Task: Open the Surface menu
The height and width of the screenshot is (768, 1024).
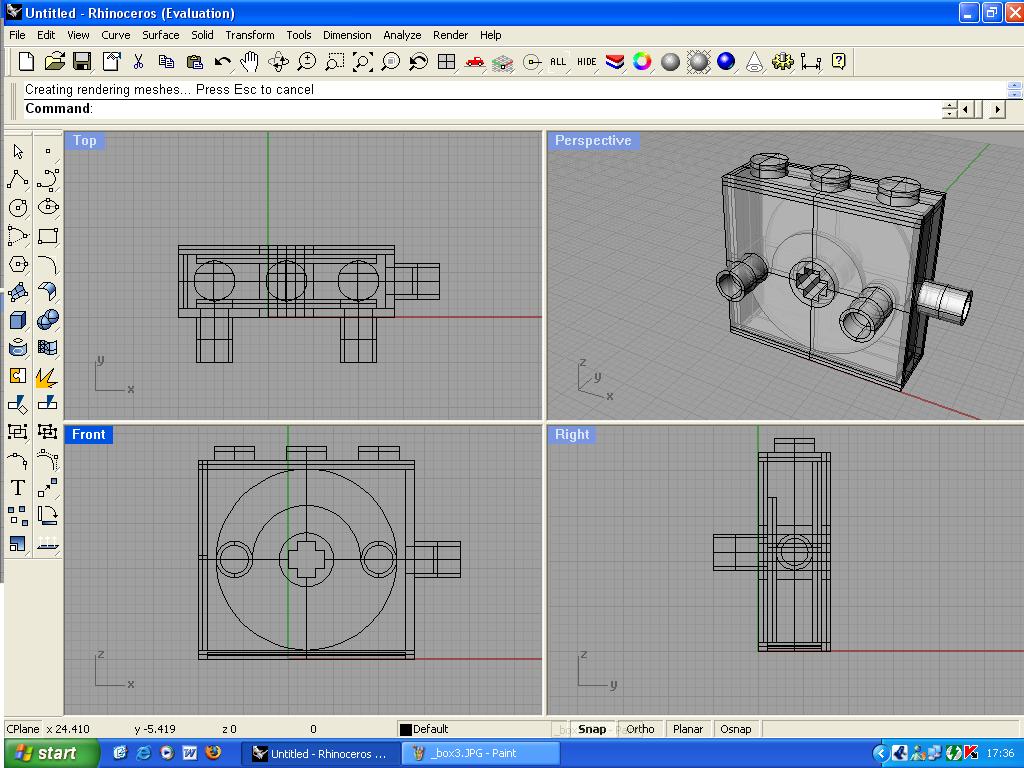Action: tap(160, 35)
